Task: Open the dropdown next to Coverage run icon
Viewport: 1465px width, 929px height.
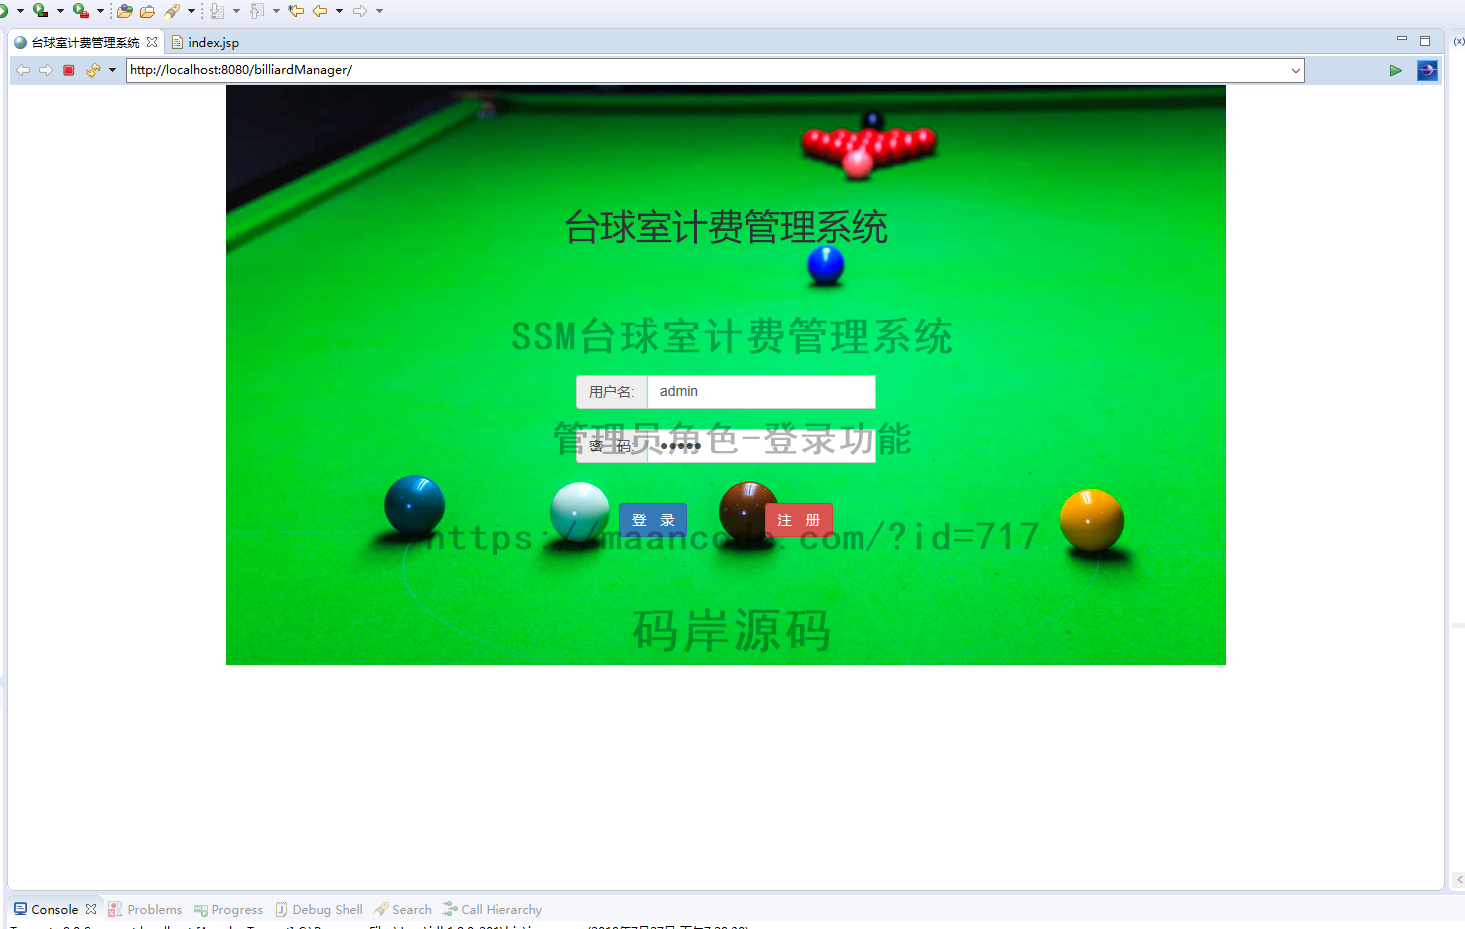Action: coord(60,11)
